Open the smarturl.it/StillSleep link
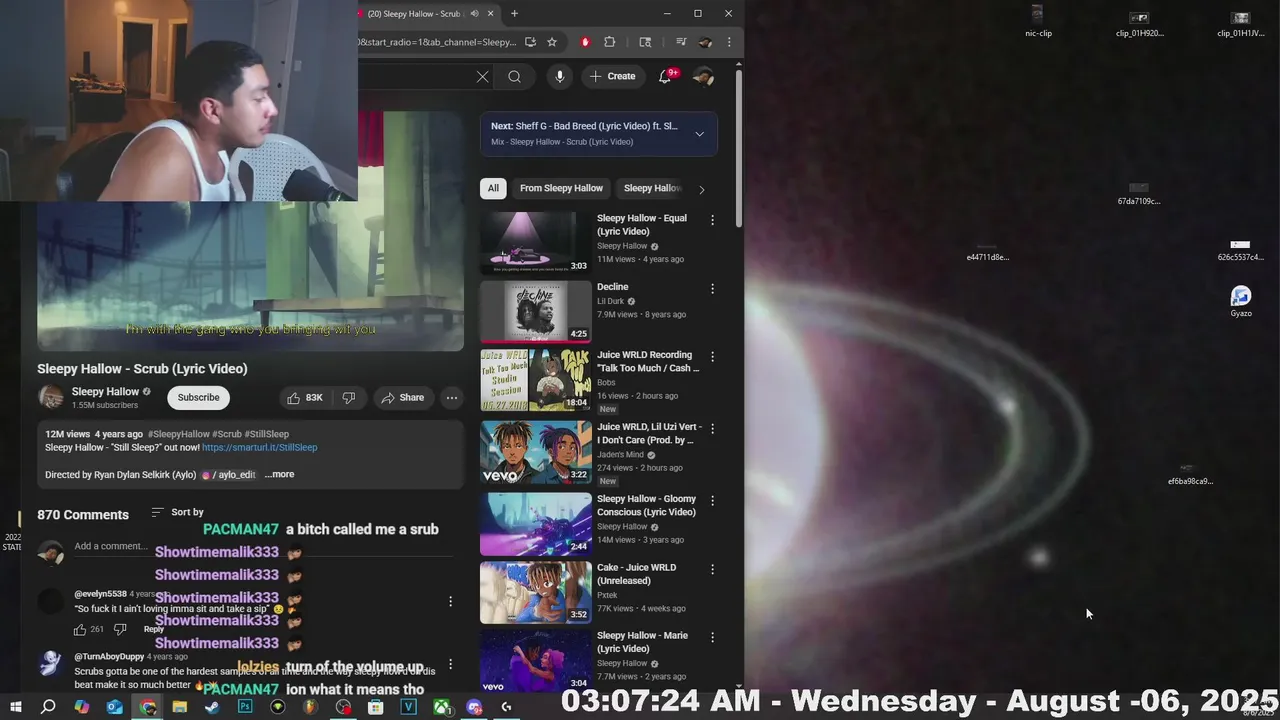This screenshot has height=720, width=1280. pyautogui.click(x=260, y=448)
